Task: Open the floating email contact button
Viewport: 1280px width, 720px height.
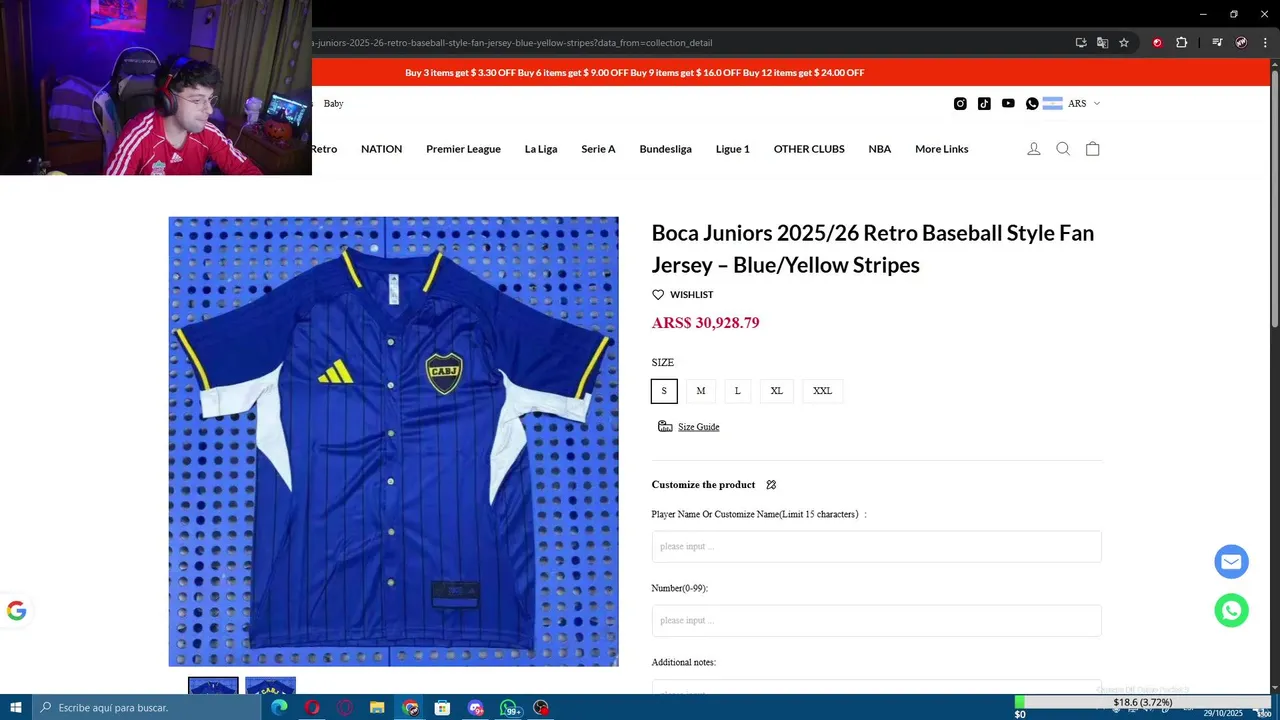Action: [x=1231, y=562]
